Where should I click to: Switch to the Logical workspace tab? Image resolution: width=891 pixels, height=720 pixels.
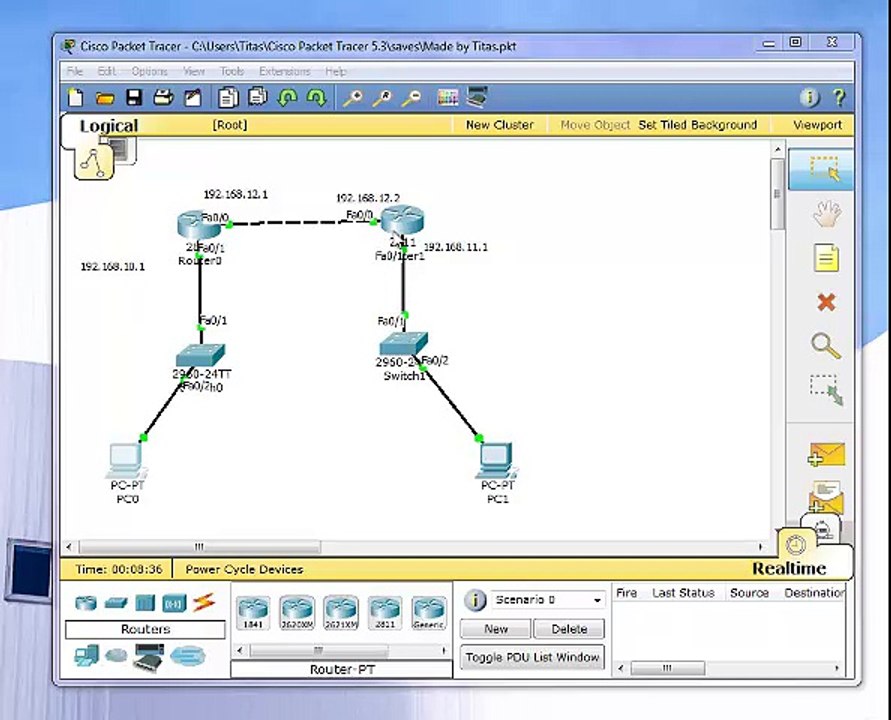point(109,126)
